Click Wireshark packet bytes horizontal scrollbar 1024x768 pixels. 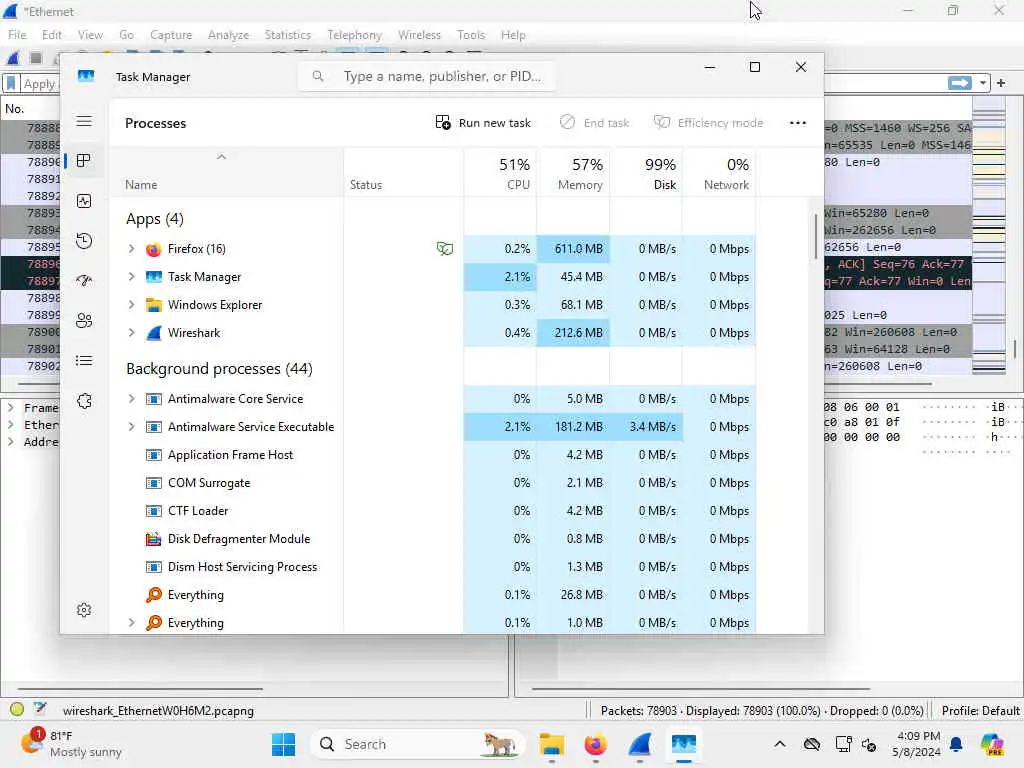[x=700, y=688]
